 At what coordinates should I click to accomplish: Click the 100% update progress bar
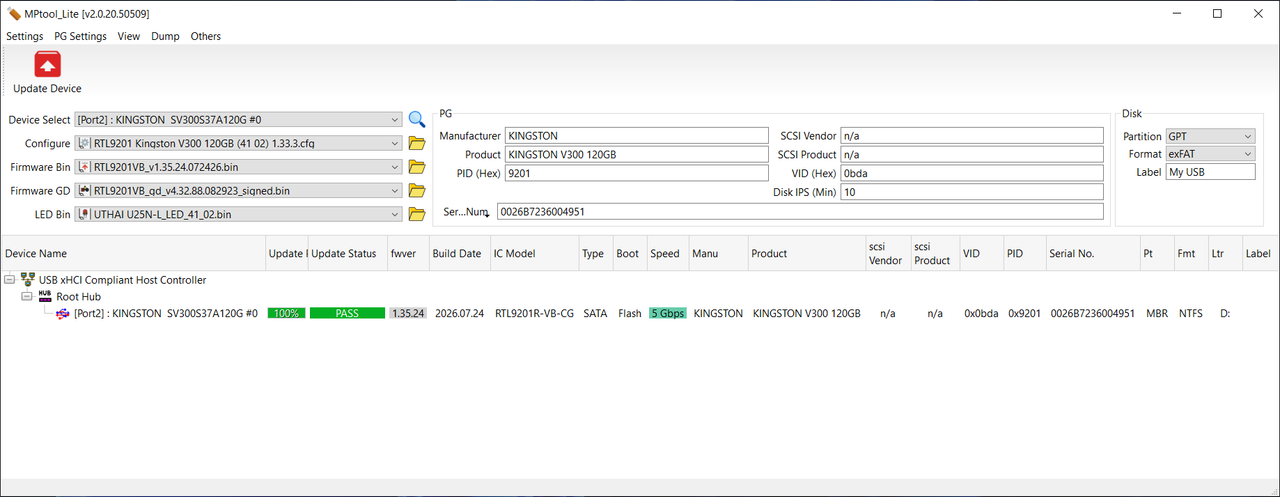point(287,313)
